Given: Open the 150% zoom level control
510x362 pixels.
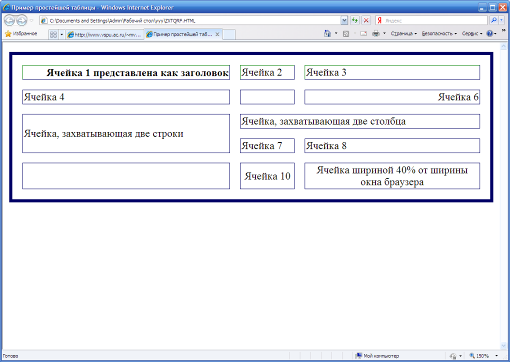Looking at the screenshot, I should point(483,356).
